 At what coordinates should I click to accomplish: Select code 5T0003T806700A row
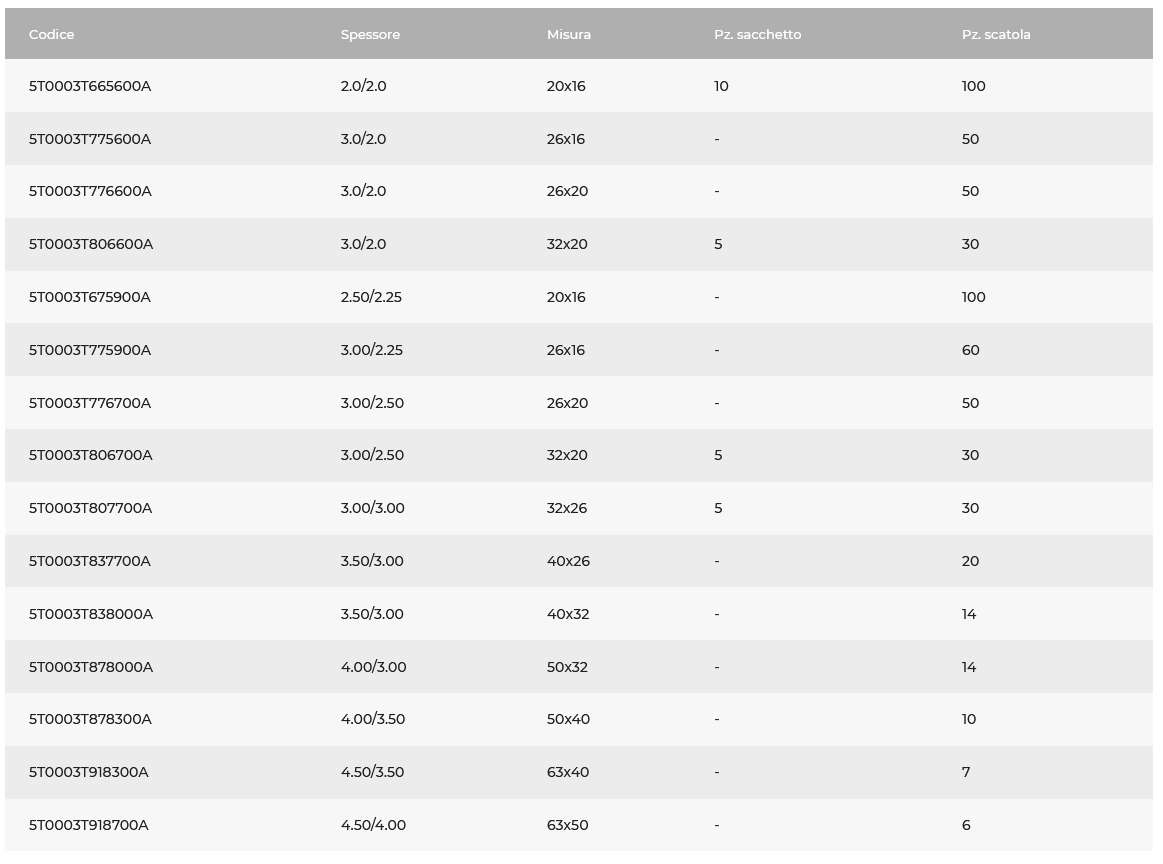click(579, 455)
